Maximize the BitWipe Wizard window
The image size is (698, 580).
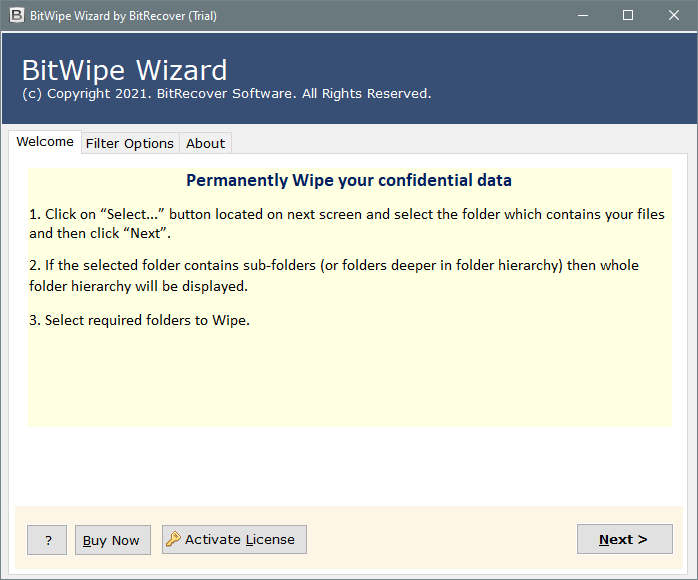[x=628, y=16]
